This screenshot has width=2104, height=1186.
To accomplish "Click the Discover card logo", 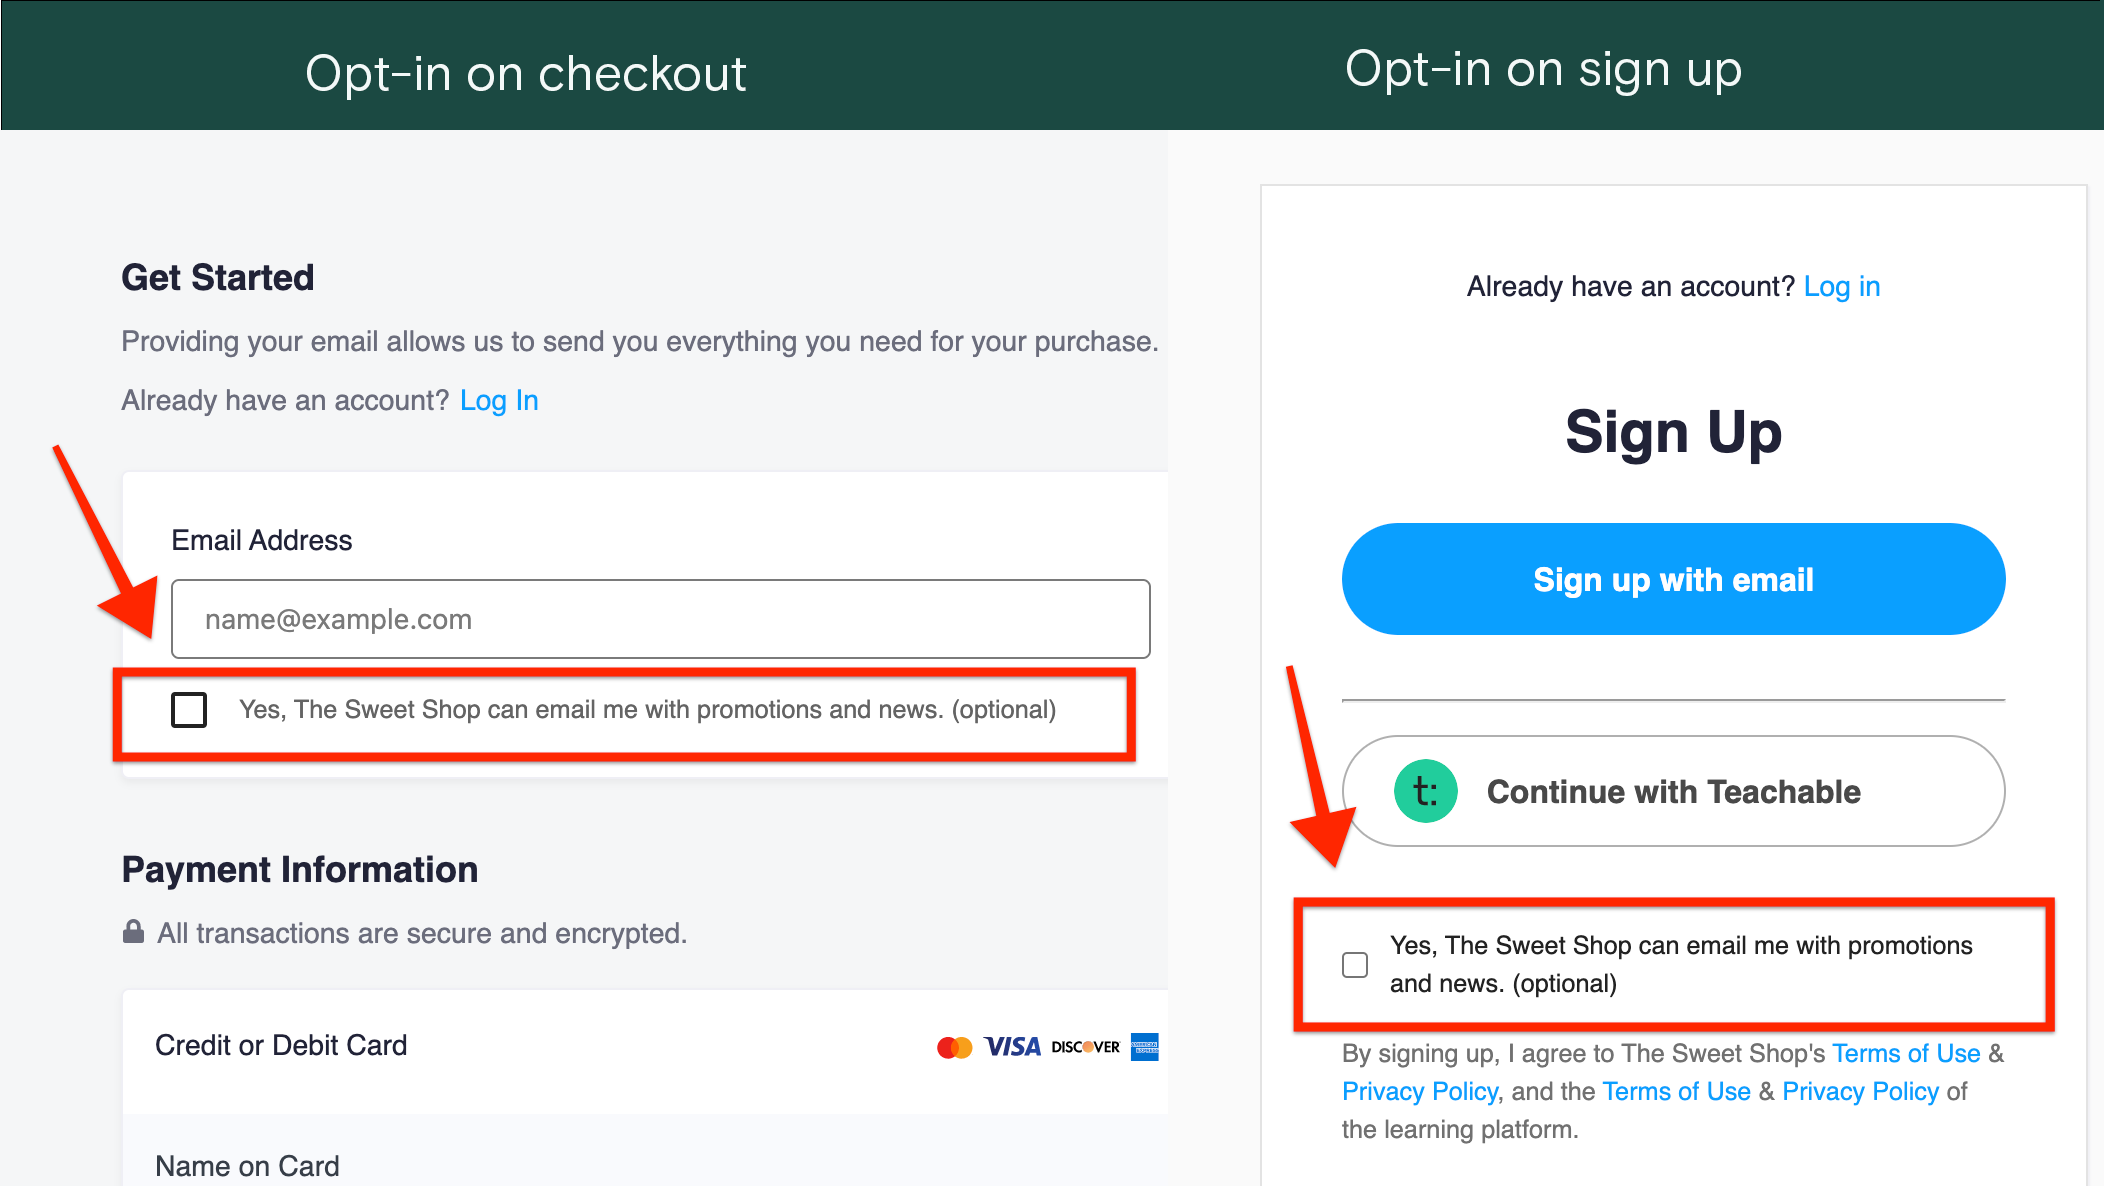I will [1085, 1047].
